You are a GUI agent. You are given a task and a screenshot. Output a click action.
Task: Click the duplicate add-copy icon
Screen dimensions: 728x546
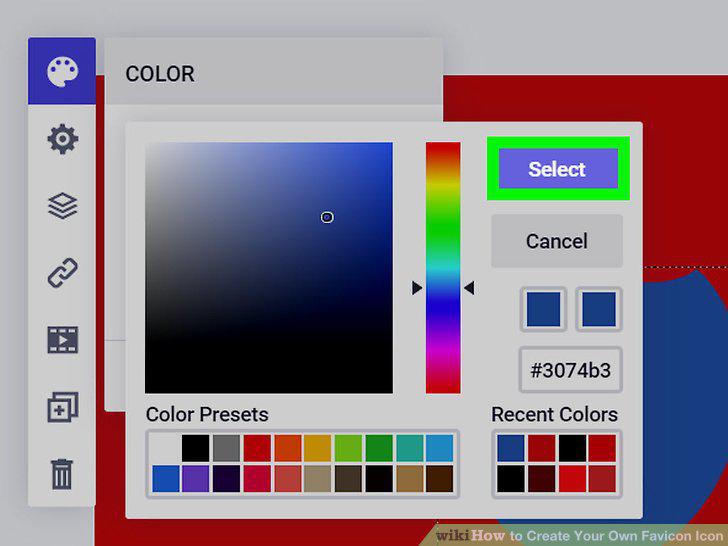(x=62, y=407)
